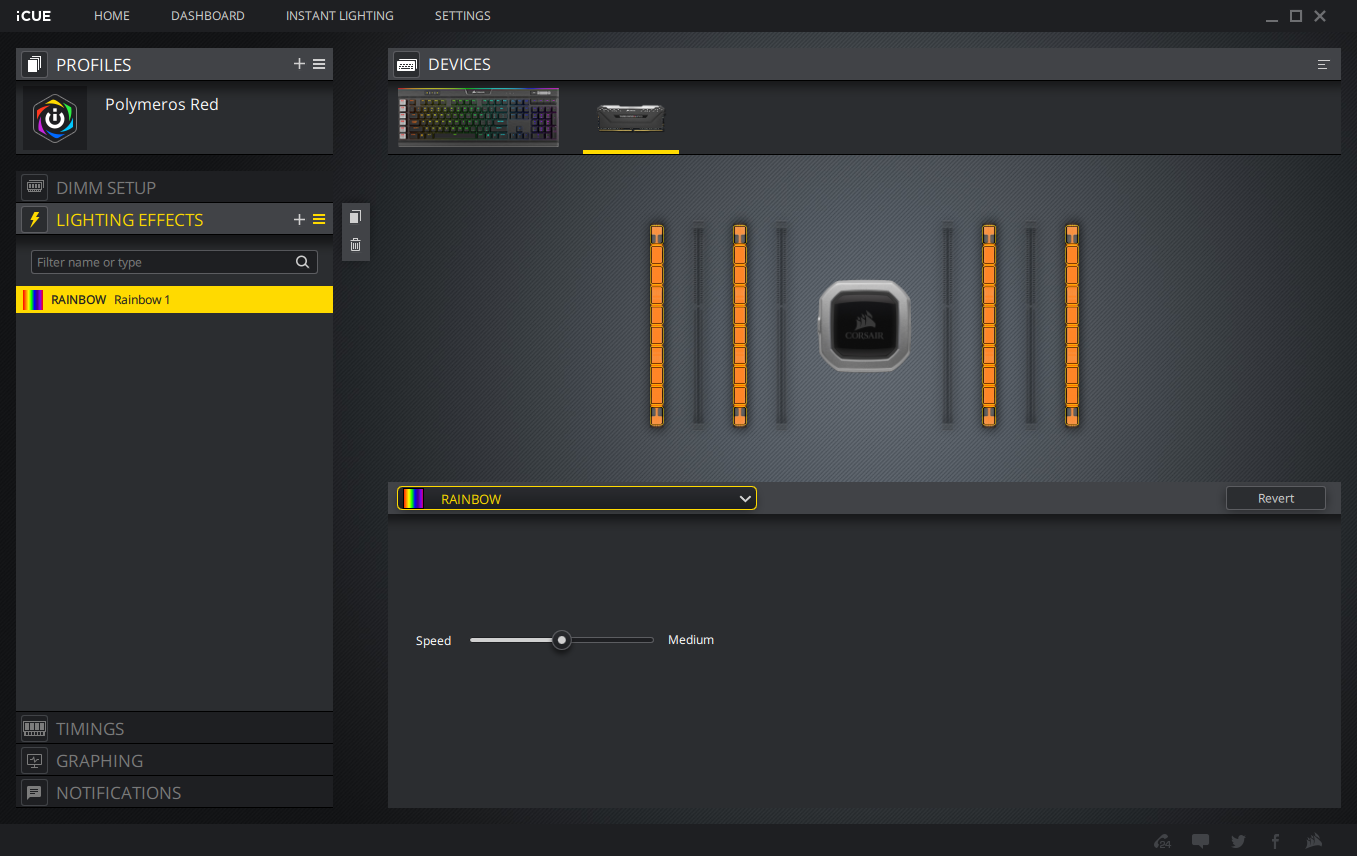Select the leftmost lit RAM stick
The width and height of the screenshot is (1357, 856).
pyautogui.click(x=657, y=326)
